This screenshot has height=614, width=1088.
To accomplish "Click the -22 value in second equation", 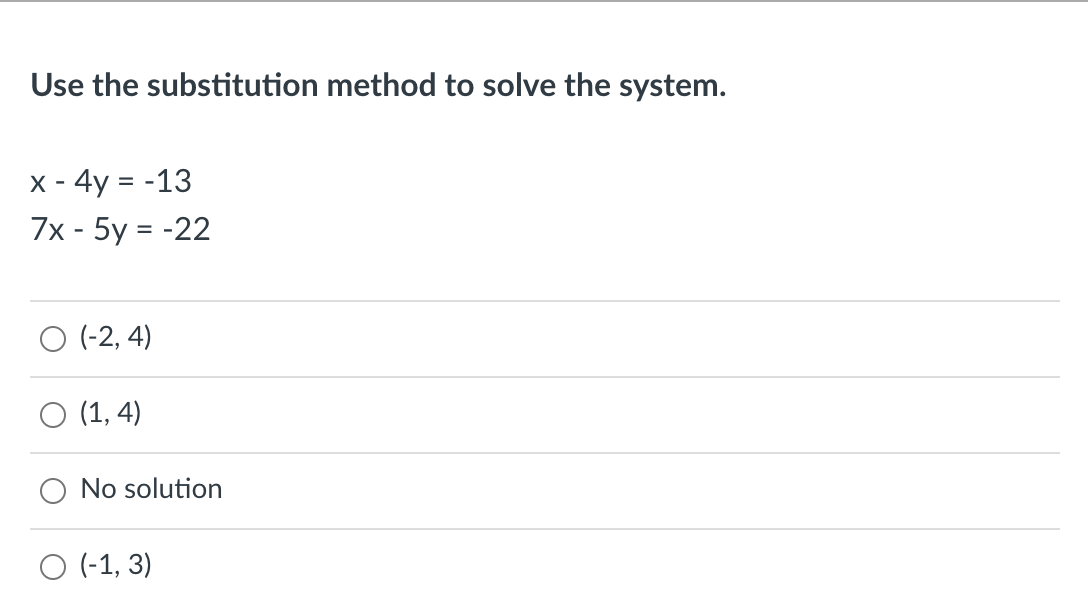I will 186,230.
